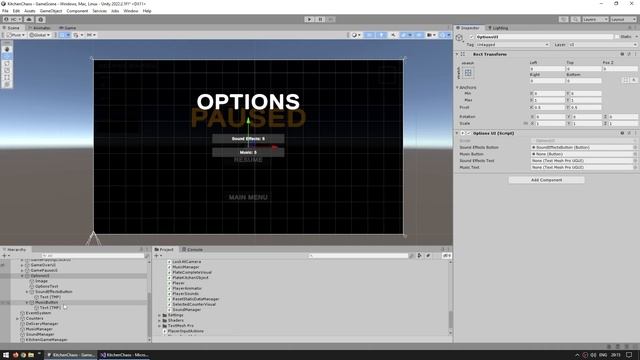Expand the Counters object in the Hierarchy
This screenshot has height=360, width=640.
pyautogui.click(x=18, y=318)
